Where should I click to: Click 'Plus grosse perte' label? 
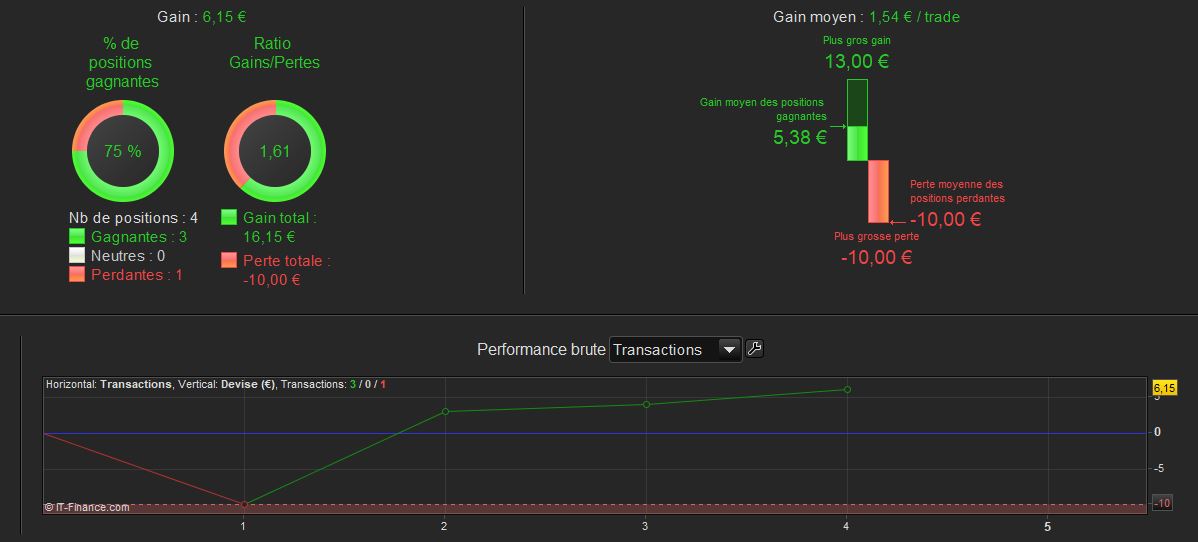(876, 237)
